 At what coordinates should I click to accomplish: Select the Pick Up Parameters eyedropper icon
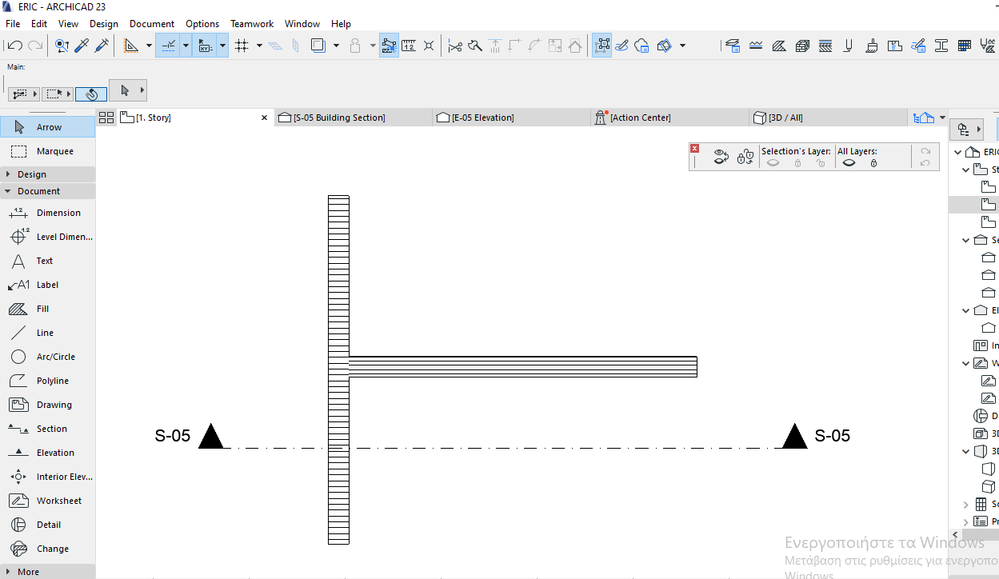(82, 46)
